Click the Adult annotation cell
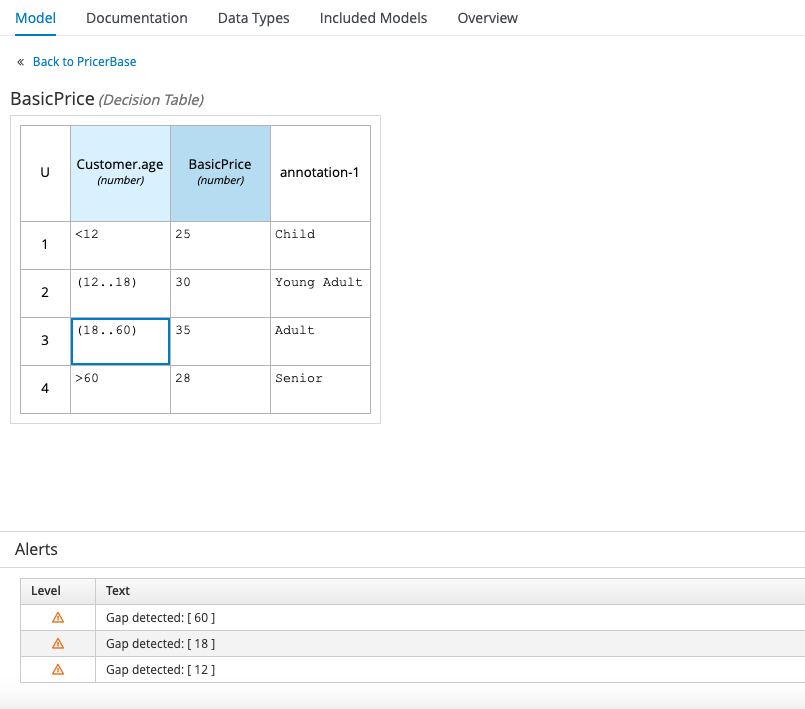 [320, 341]
